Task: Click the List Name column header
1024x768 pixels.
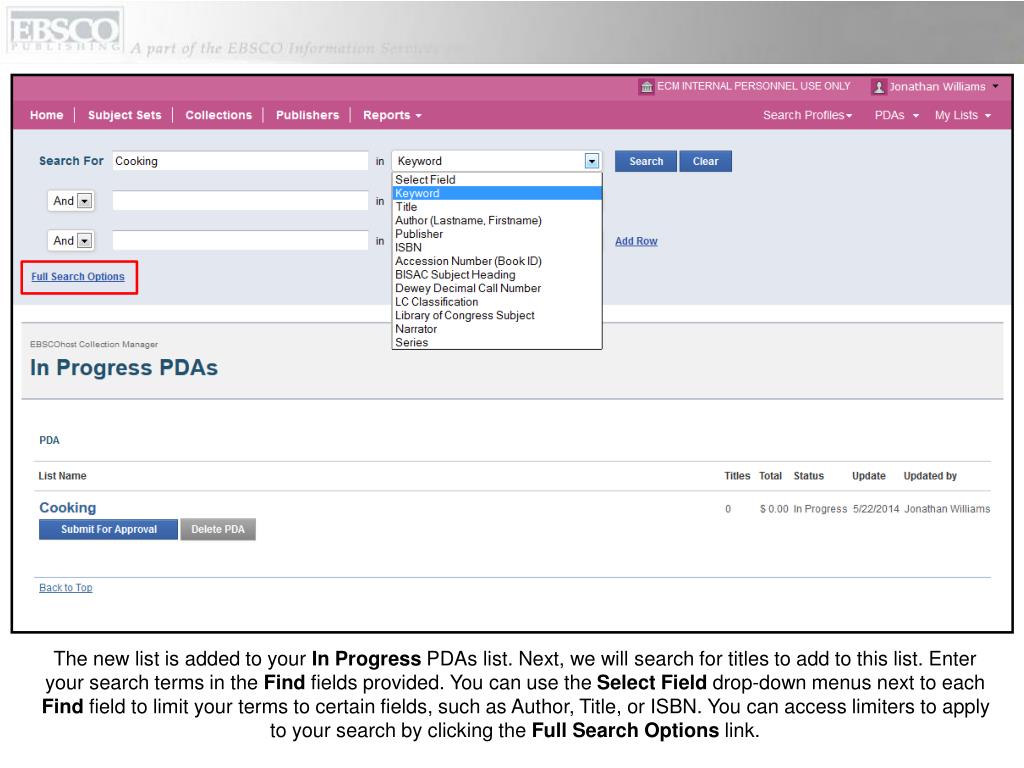Action: [62, 476]
